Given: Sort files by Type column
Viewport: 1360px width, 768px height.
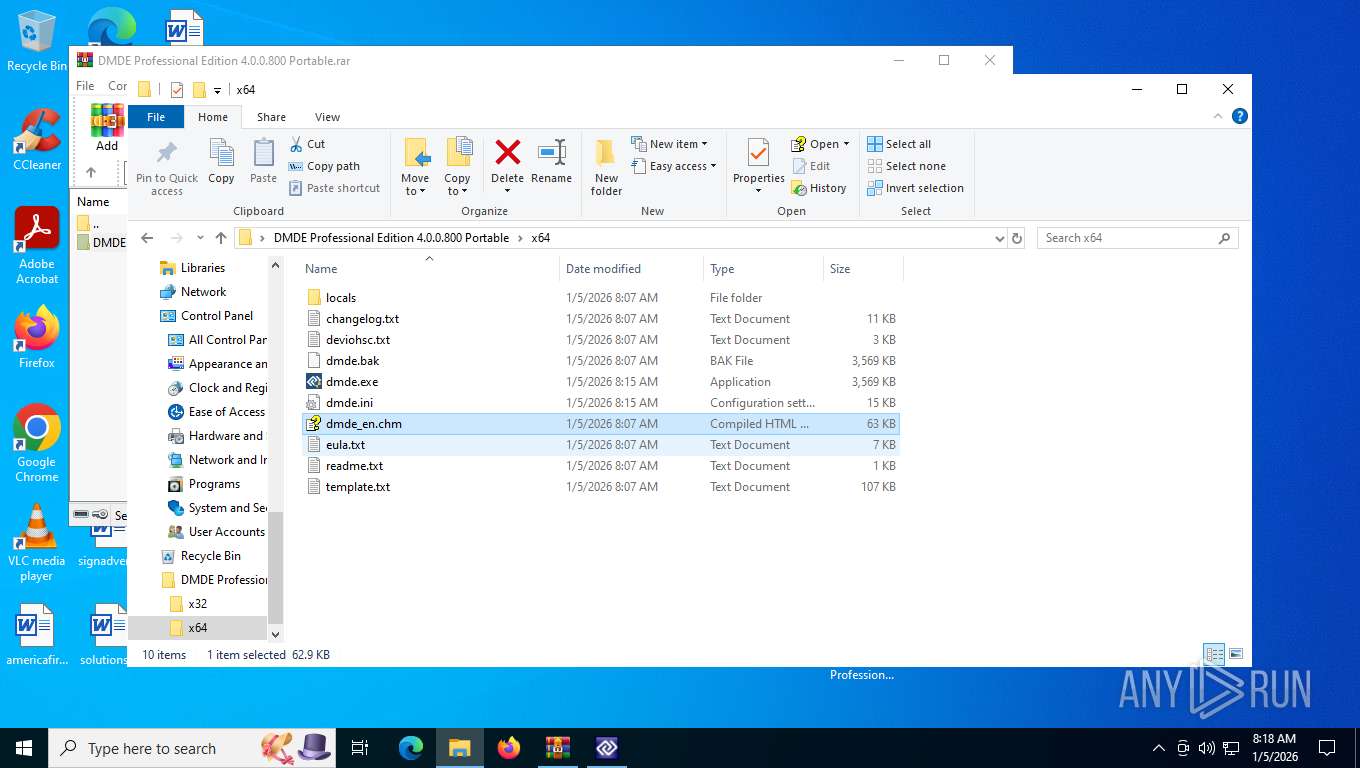Looking at the screenshot, I should 763,268.
